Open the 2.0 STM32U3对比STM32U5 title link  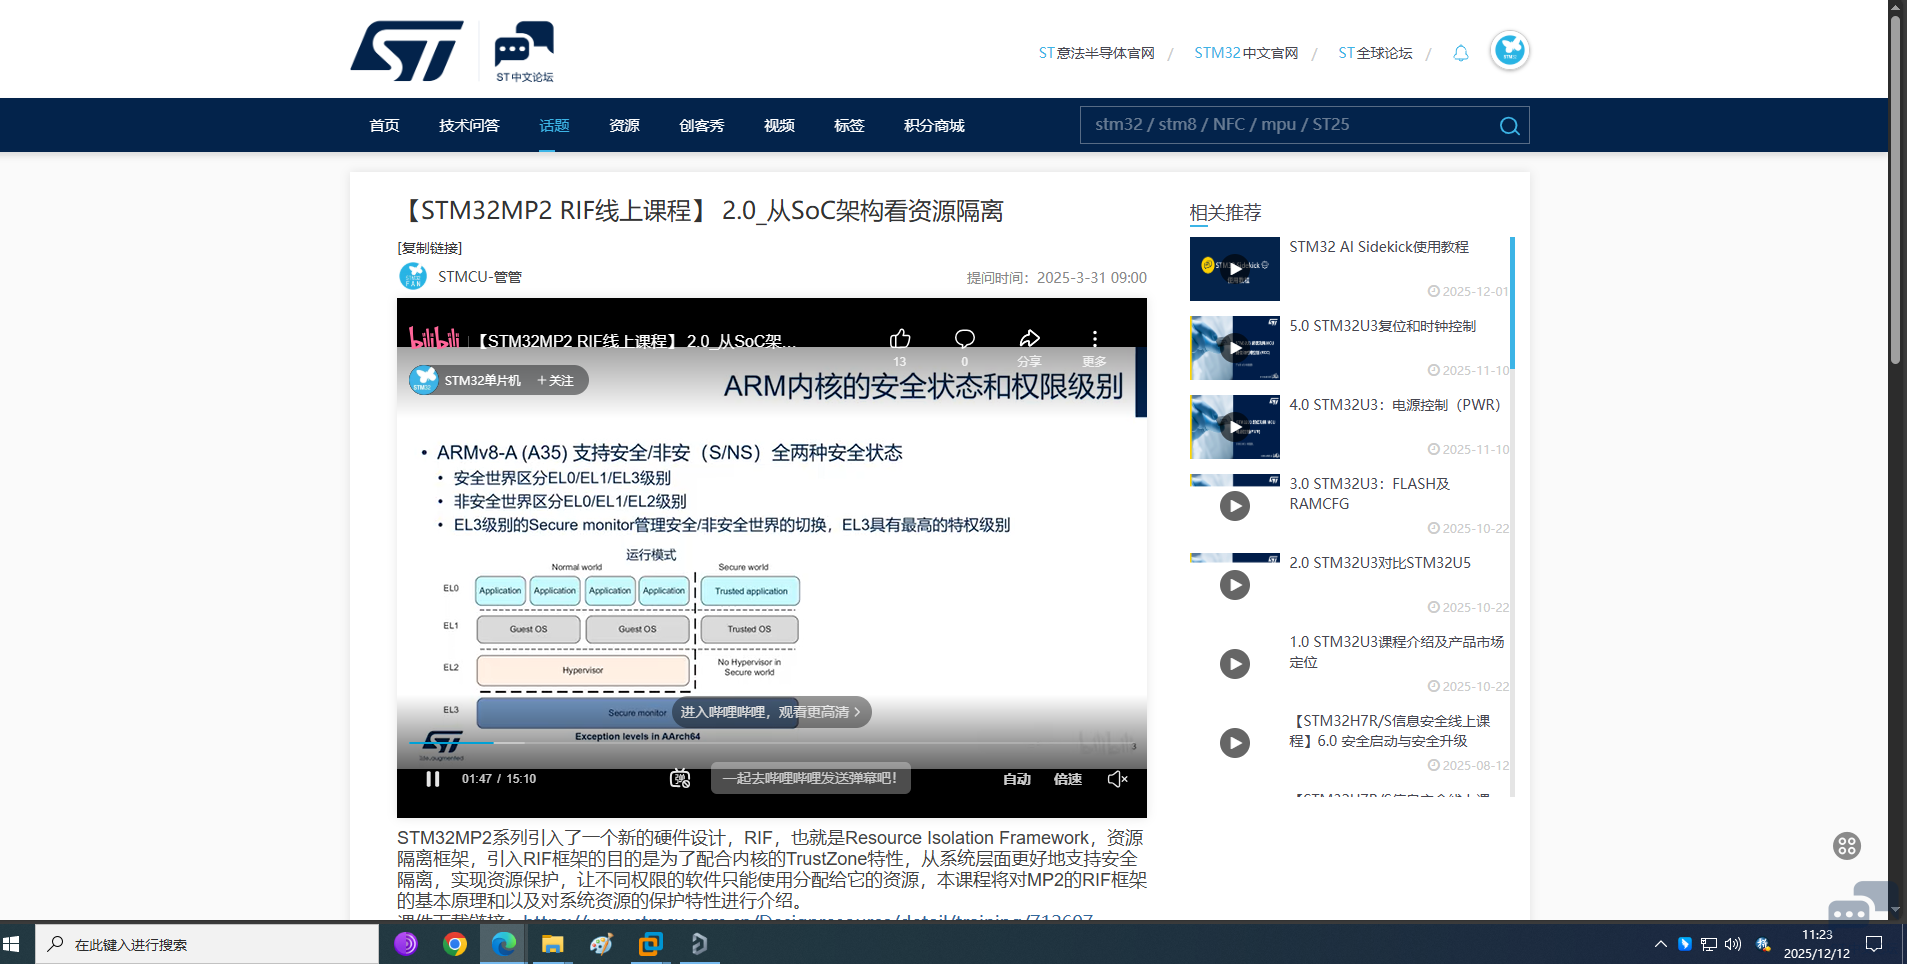[1380, 563]
